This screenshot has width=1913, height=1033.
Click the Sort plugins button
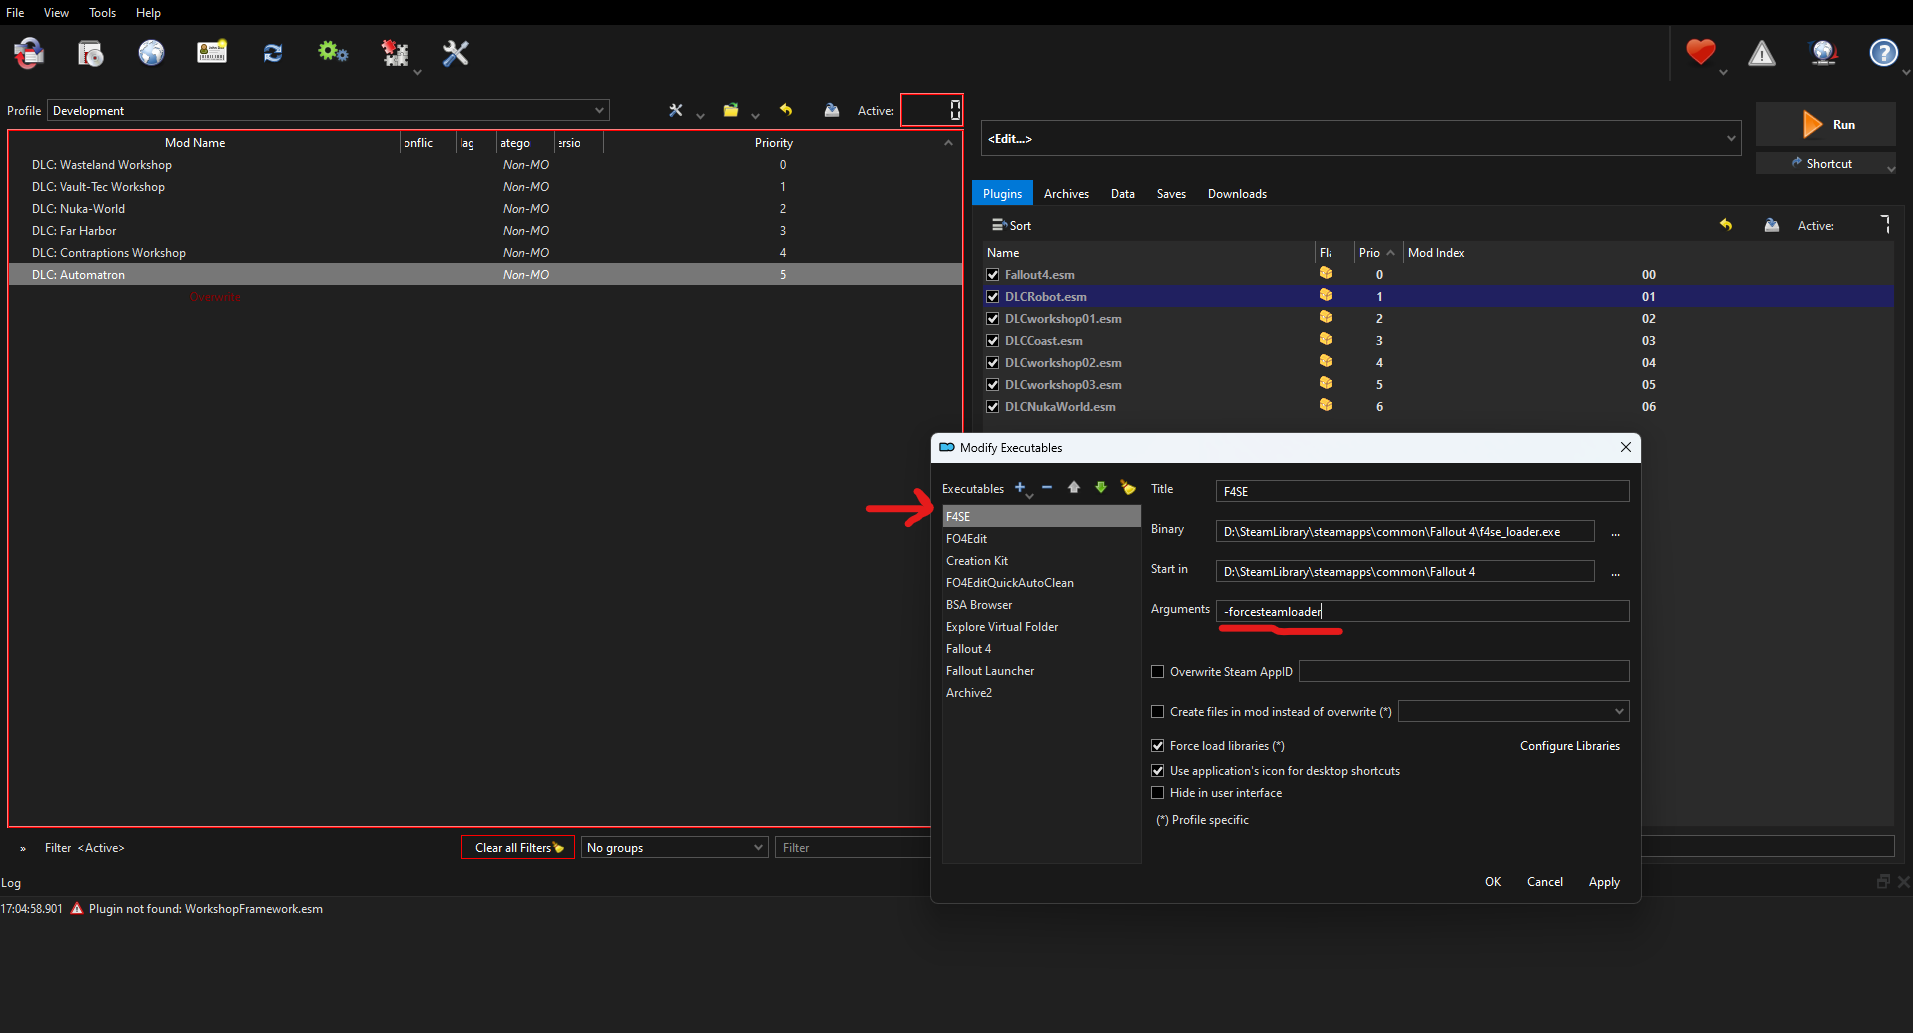1011,226
